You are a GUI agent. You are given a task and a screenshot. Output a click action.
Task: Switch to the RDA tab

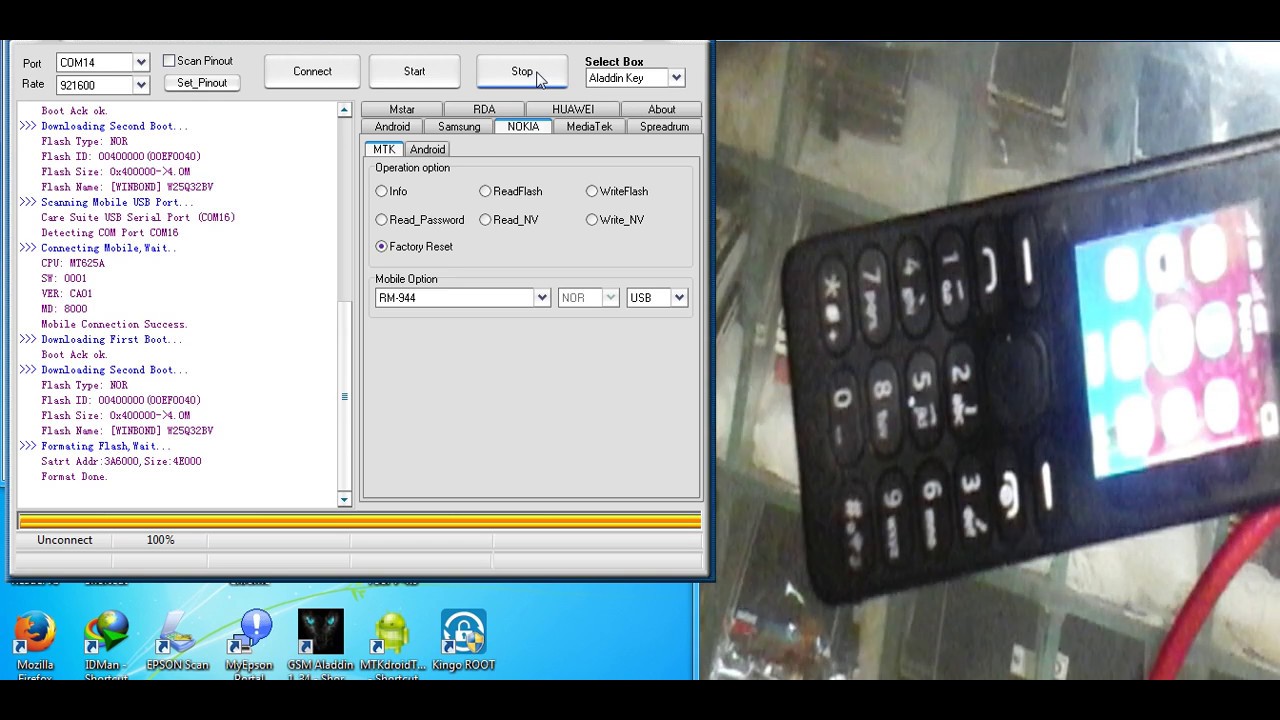coord(484,110)
